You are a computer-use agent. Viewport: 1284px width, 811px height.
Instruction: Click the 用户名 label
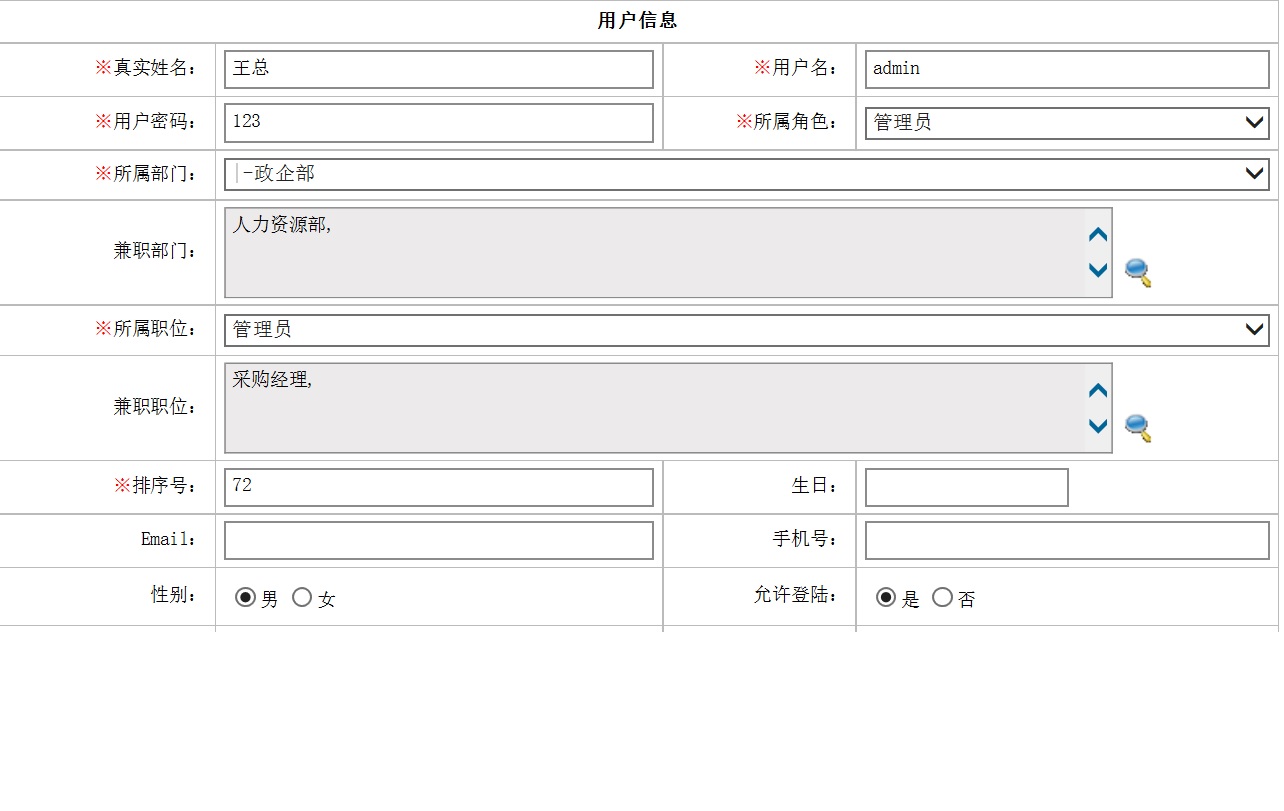click(796, 68)
